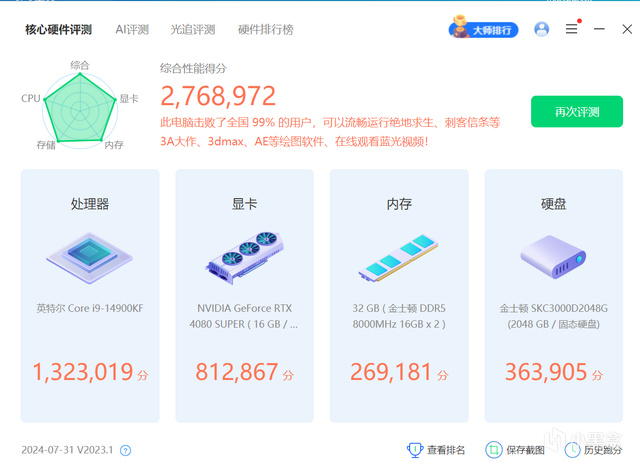The width and height of the screenshot is (640, 464).
Task: Switch to the 核心硬件评测 tab
Action: 58,29
